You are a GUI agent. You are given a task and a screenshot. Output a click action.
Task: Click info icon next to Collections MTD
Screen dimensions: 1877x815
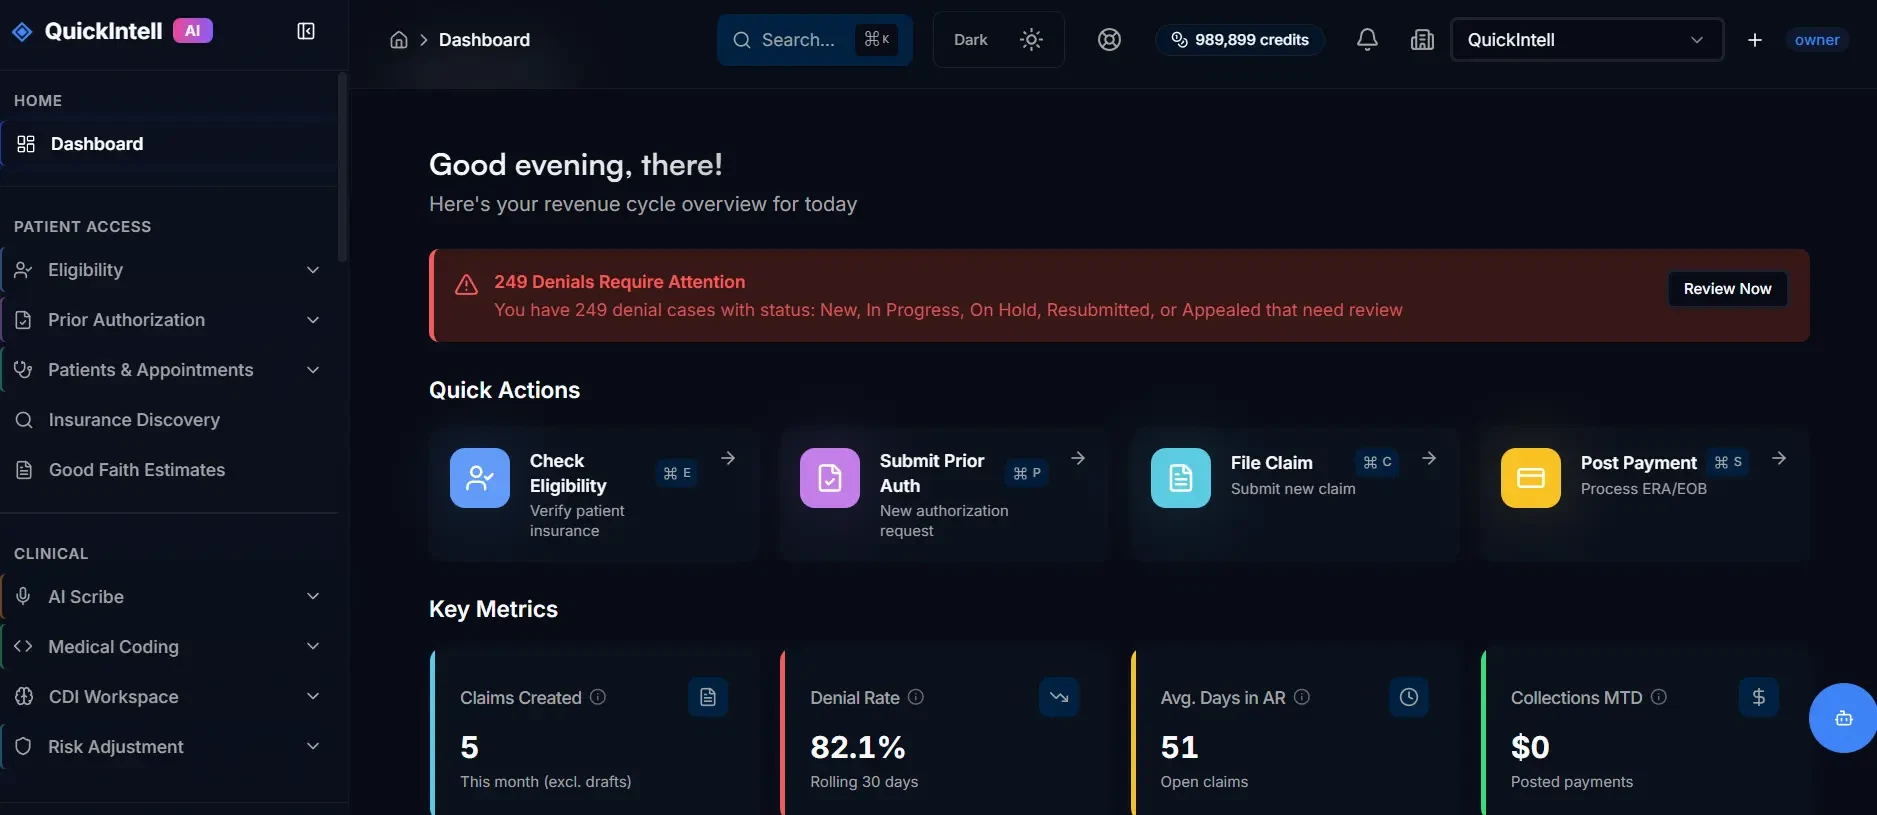[x=1659, y=697]
